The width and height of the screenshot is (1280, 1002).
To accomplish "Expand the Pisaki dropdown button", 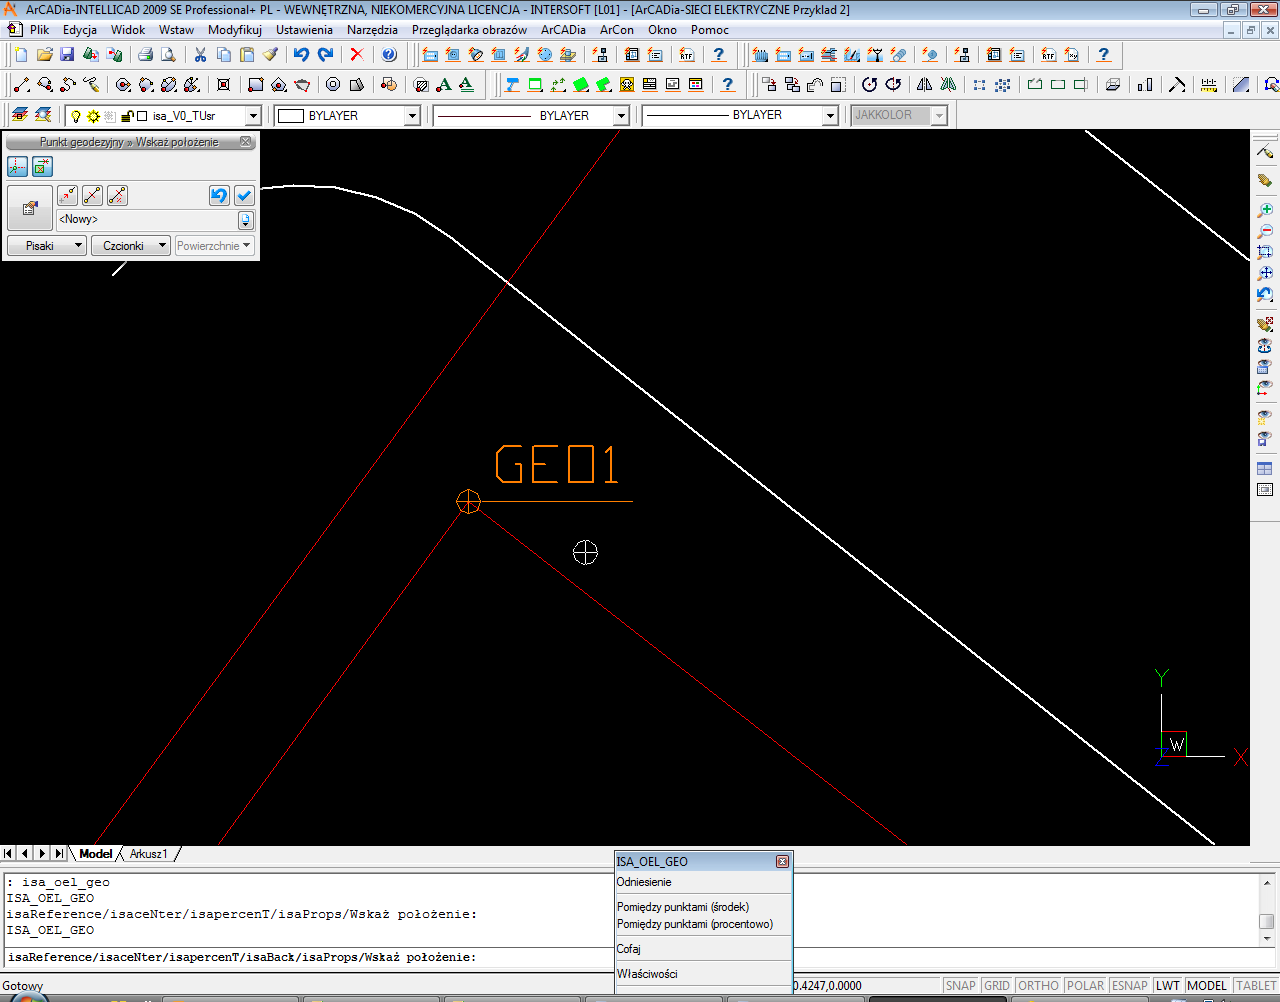I will pyautogui.click(x=47, y=245).
